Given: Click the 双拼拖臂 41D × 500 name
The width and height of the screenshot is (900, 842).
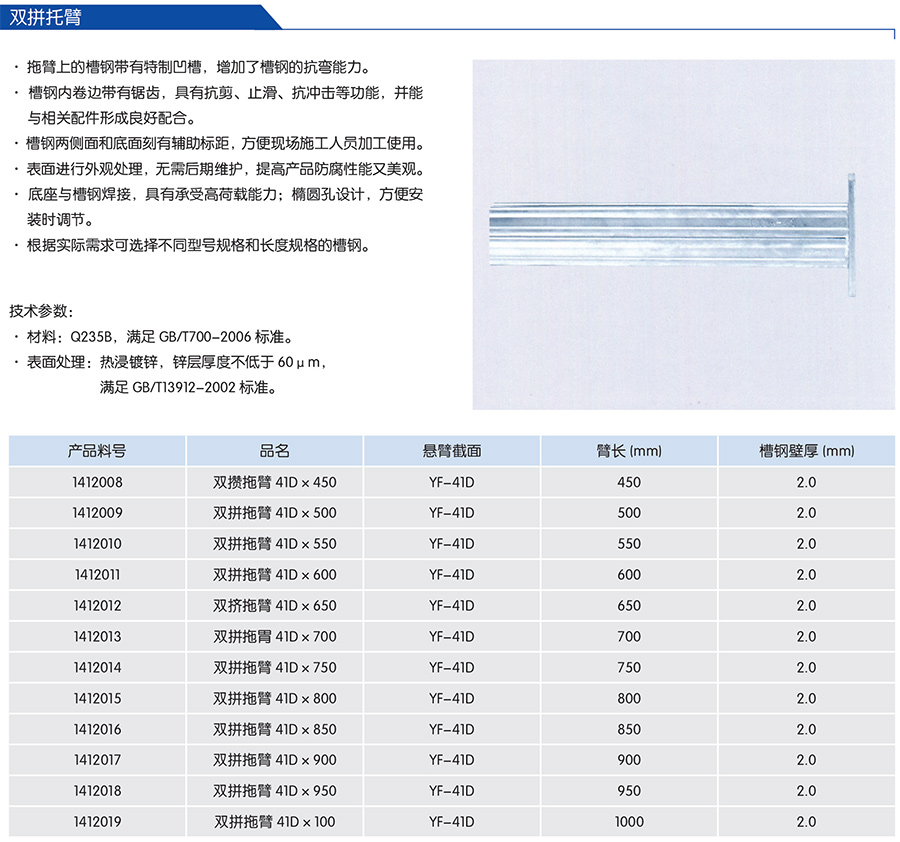Looking at the screenshot, I should pos(274,513).
